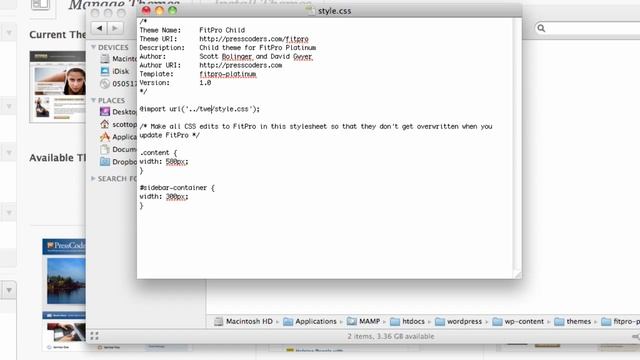
Task: Click MAMP folder in the path bar
Action: (x=363, y=322)
